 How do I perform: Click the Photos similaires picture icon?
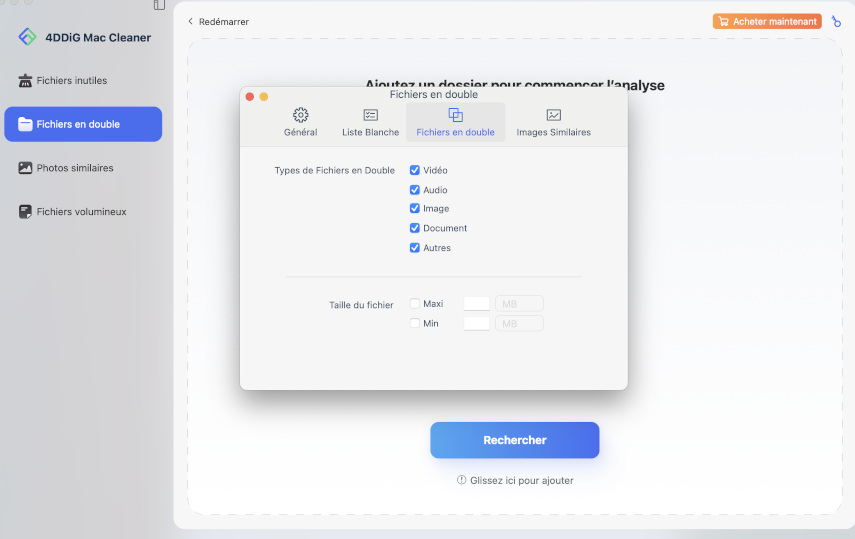coord(25,168)
